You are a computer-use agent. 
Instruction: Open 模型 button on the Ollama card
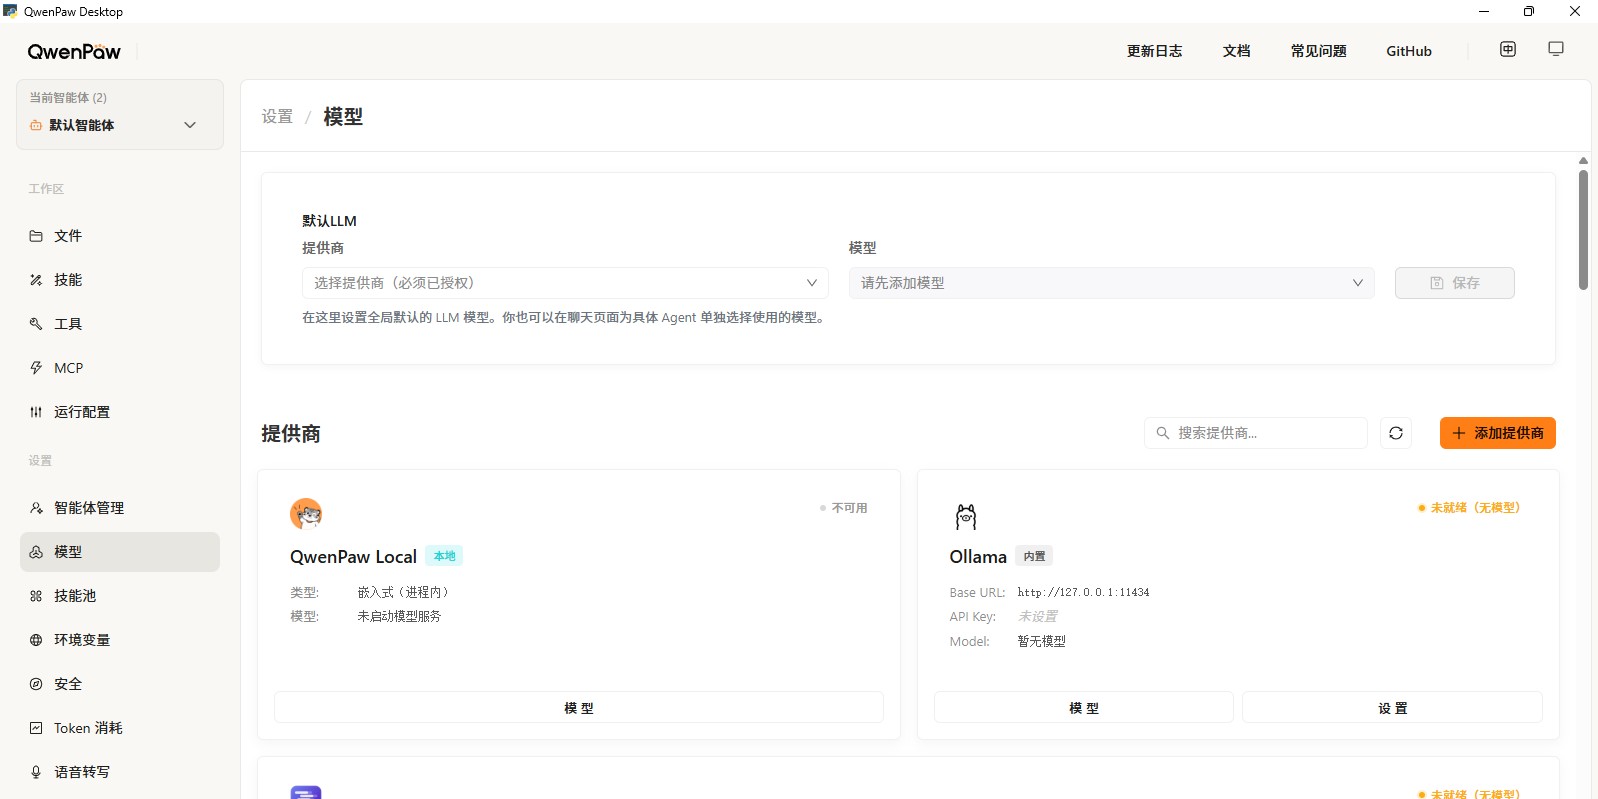pyautogui.click(x=1084, y=707)
